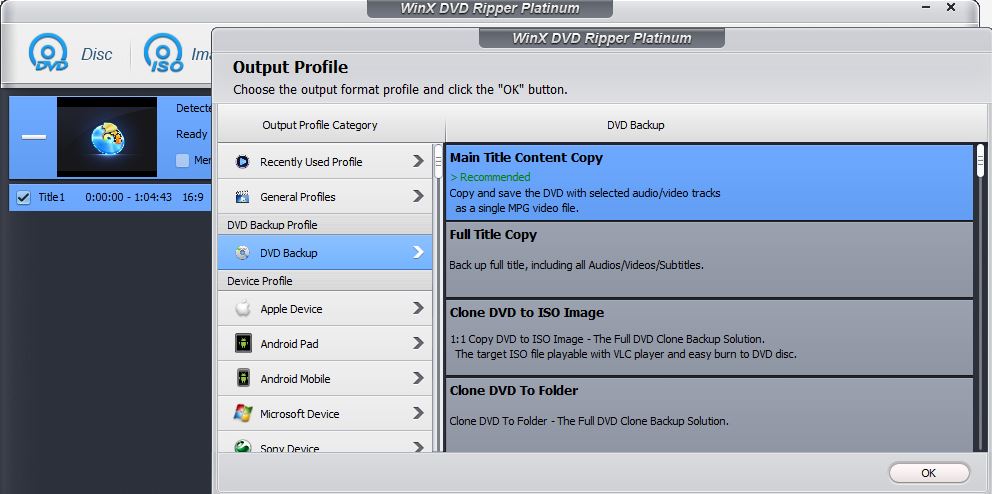Uncheck the Title1 checkbox

coord(24,197)
